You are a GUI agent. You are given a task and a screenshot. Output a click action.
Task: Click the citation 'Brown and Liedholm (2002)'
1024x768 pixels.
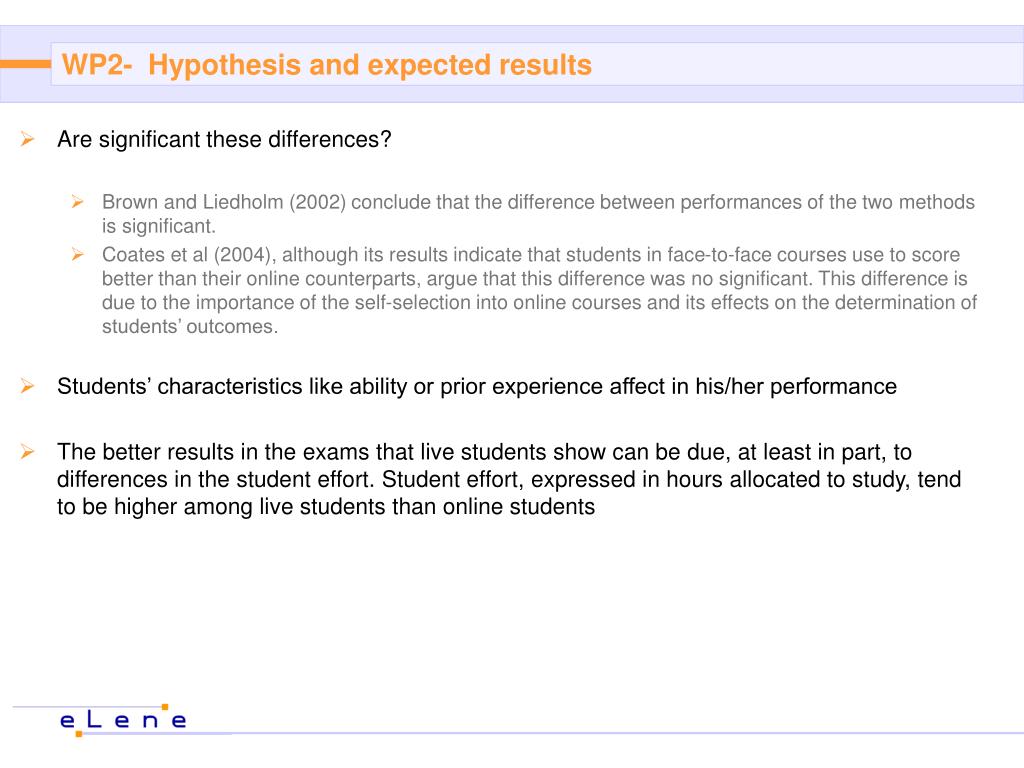(x=223, y=202)
